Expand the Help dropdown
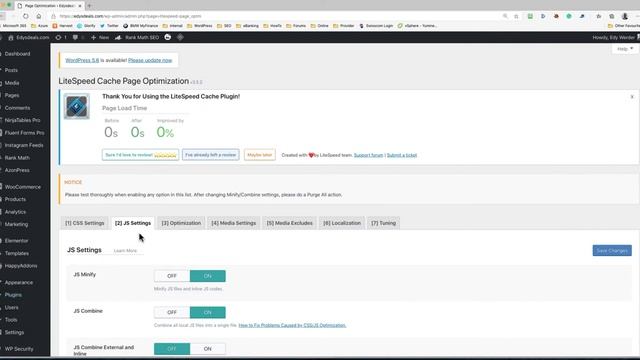Viewport: 640px width, 360px height. [x=625, y=49]
